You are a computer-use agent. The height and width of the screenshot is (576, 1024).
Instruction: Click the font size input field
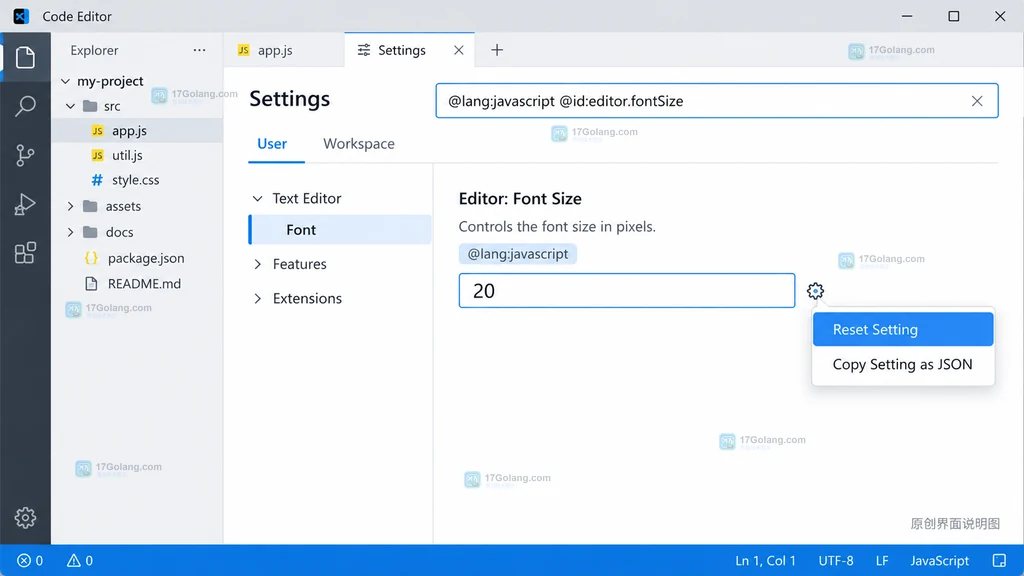click(x=627, y=291)
